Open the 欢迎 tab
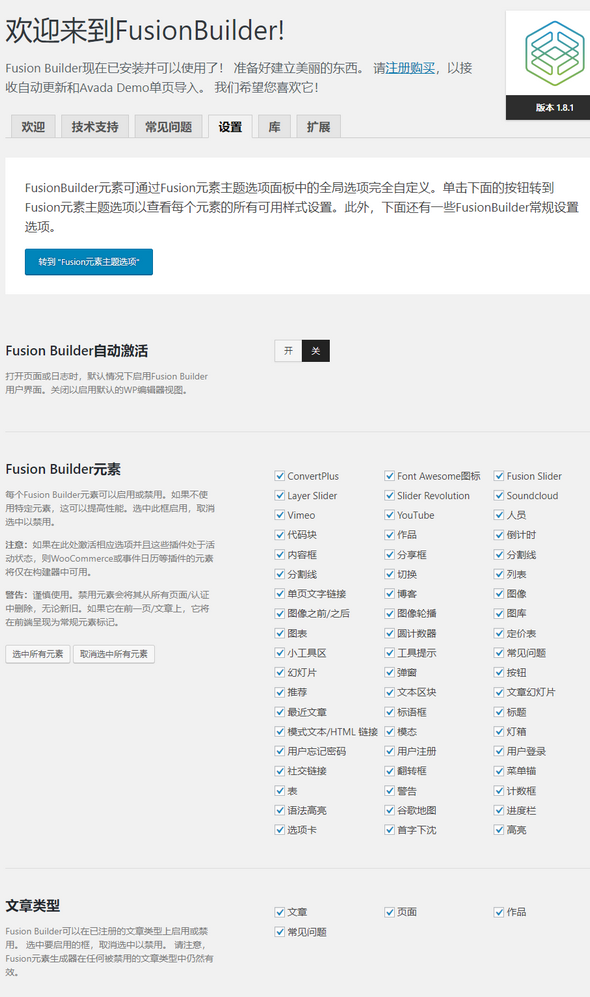This screenshot has width=590, height=997. (x=33, y=127)
